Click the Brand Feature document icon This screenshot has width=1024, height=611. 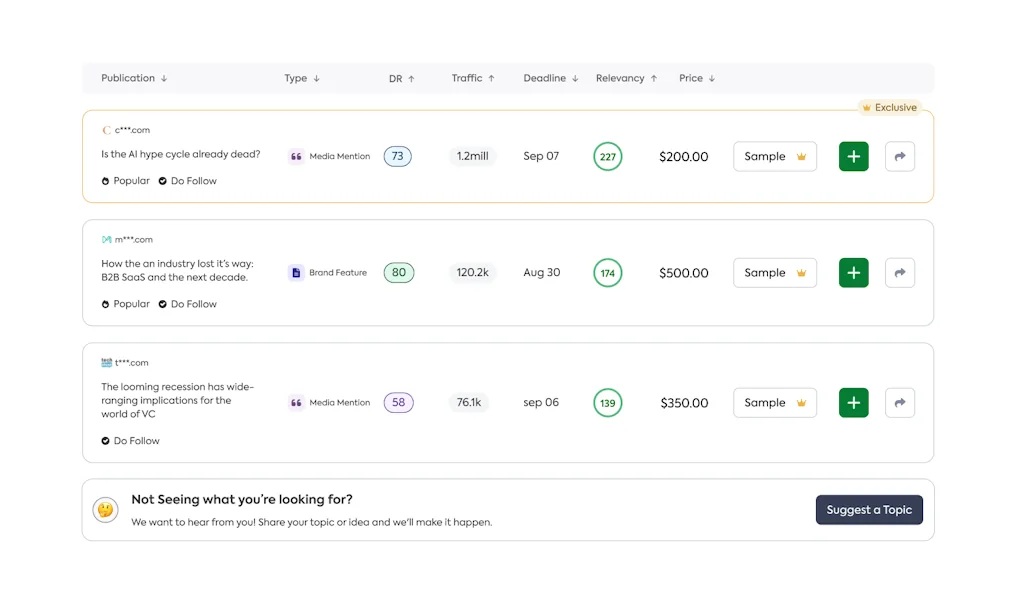tap(294, 272)
